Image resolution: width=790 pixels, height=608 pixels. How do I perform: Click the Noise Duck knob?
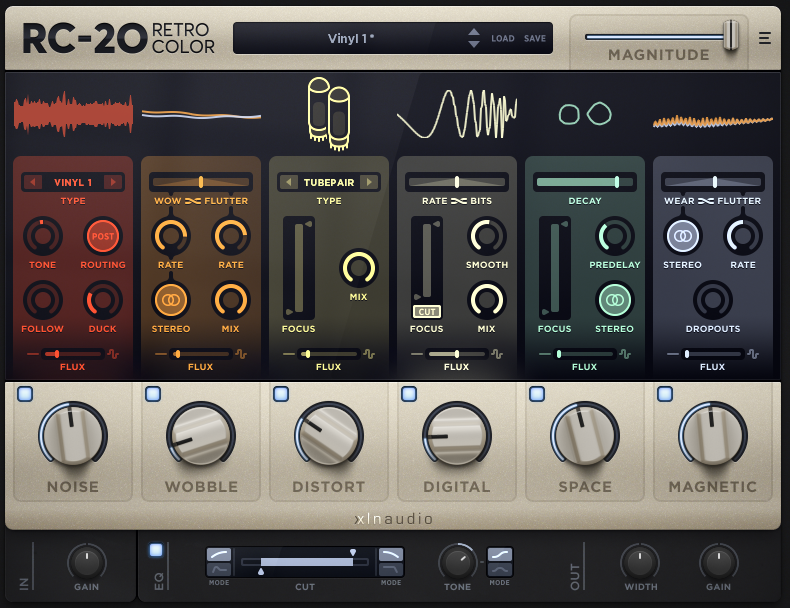(103, 300)
